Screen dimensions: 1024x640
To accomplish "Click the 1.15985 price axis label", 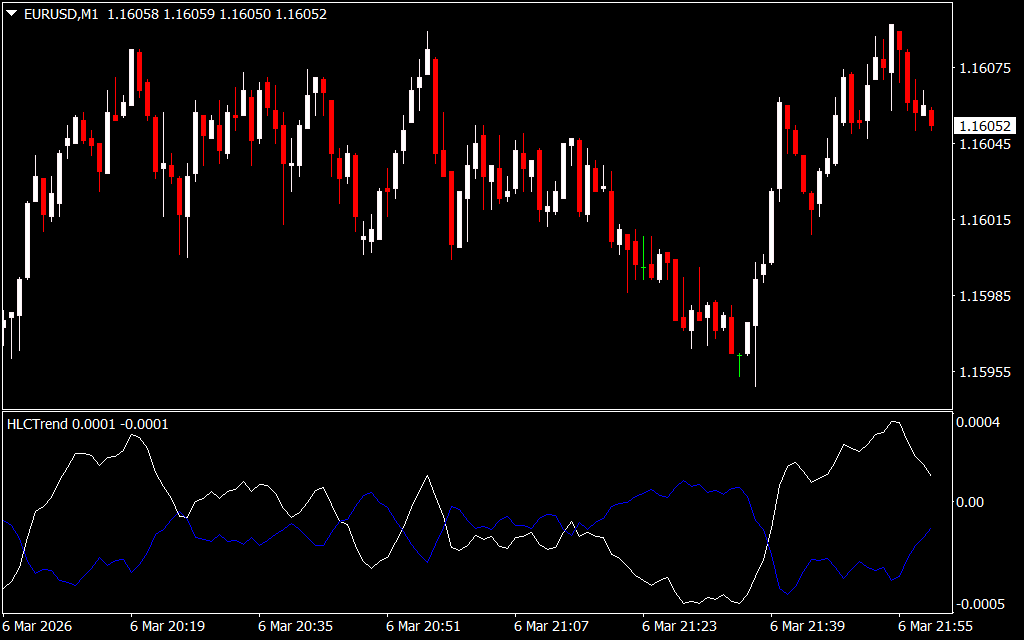I will click(x=983, y=296).
